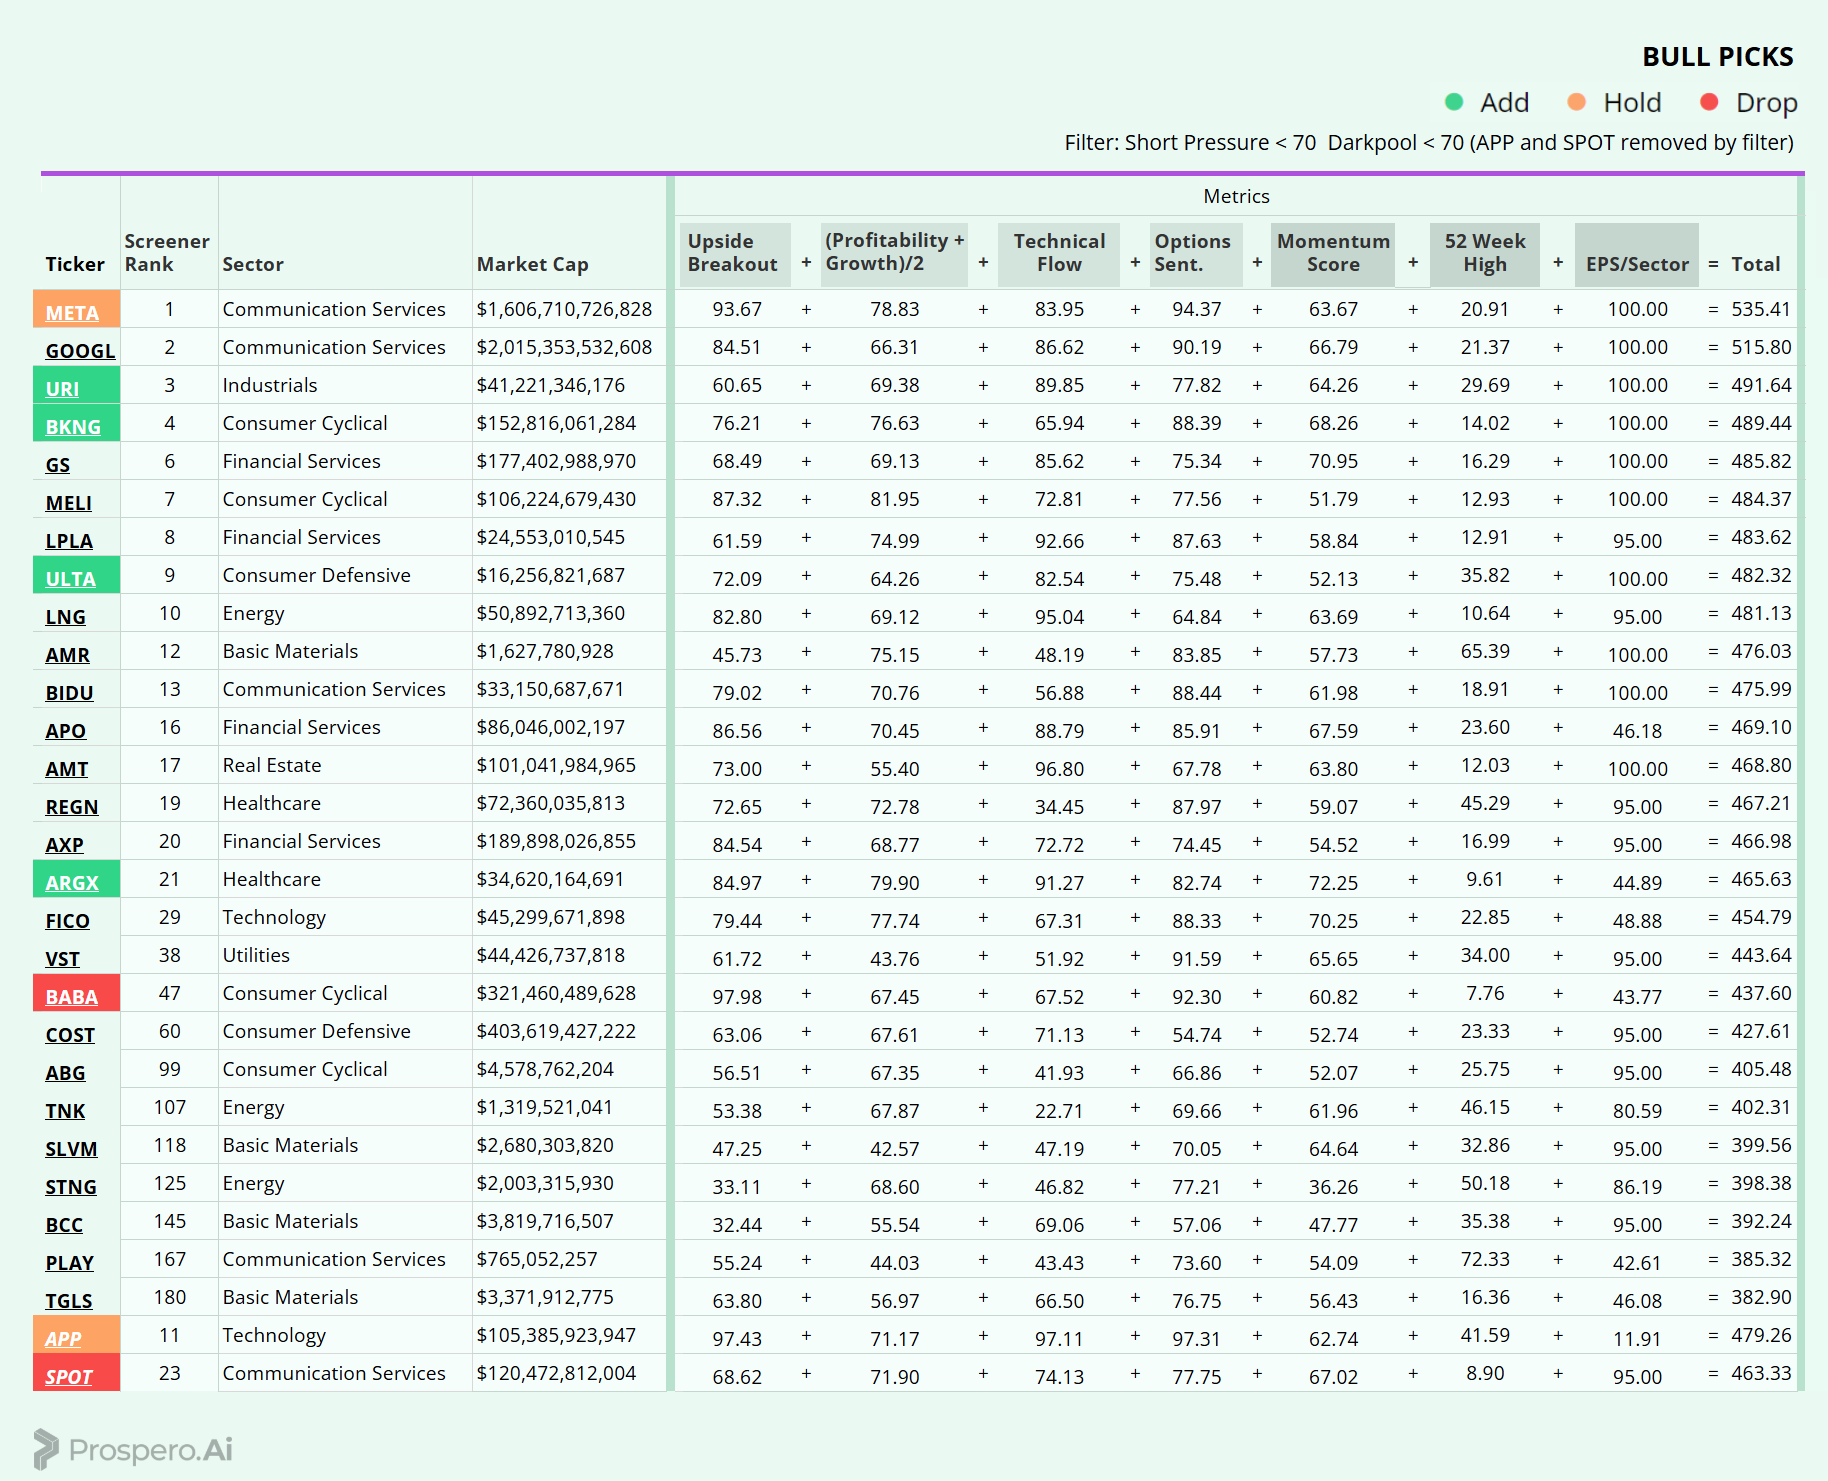Click the Options Sent. column header
Screen dimensions: 1828x1481
coord(1196,253)
